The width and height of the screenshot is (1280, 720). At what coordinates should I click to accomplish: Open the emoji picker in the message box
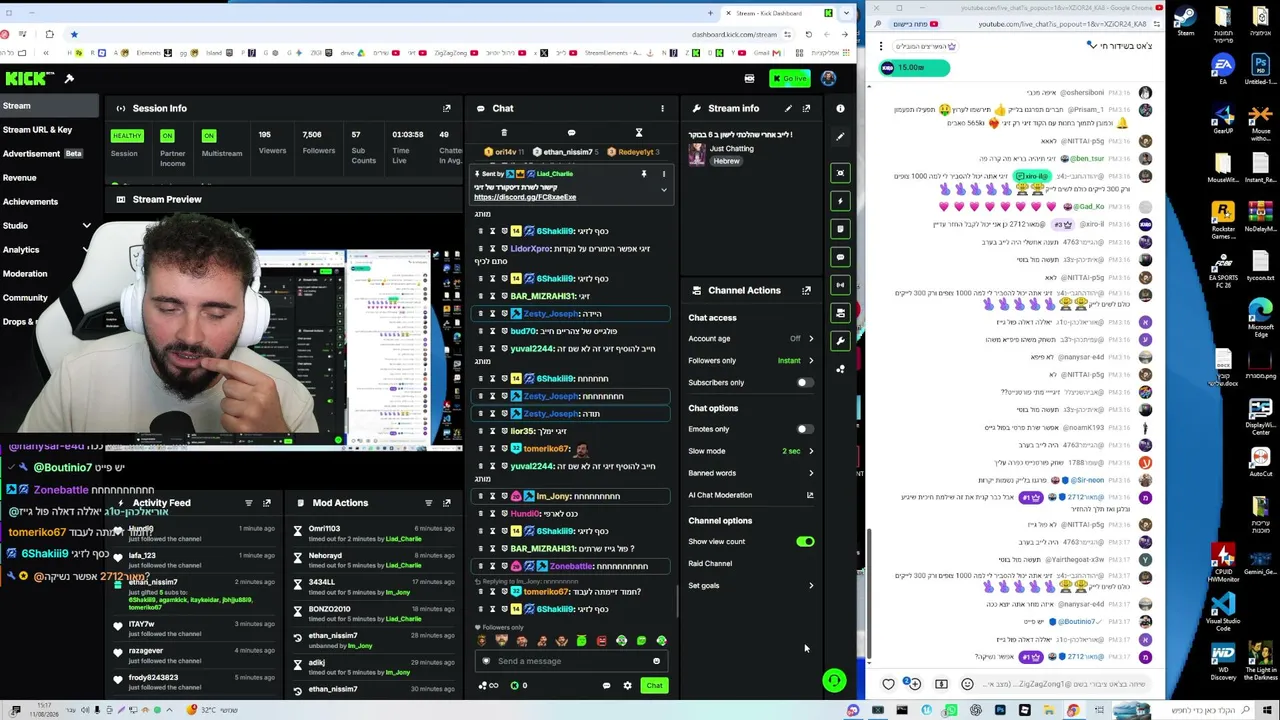pyautogui.click(x=656, y=661)
